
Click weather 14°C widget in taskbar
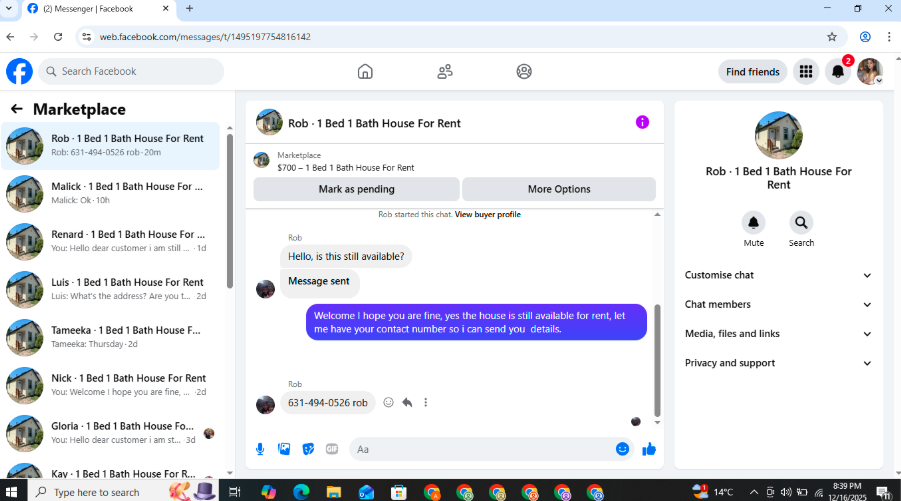(713, 492)
